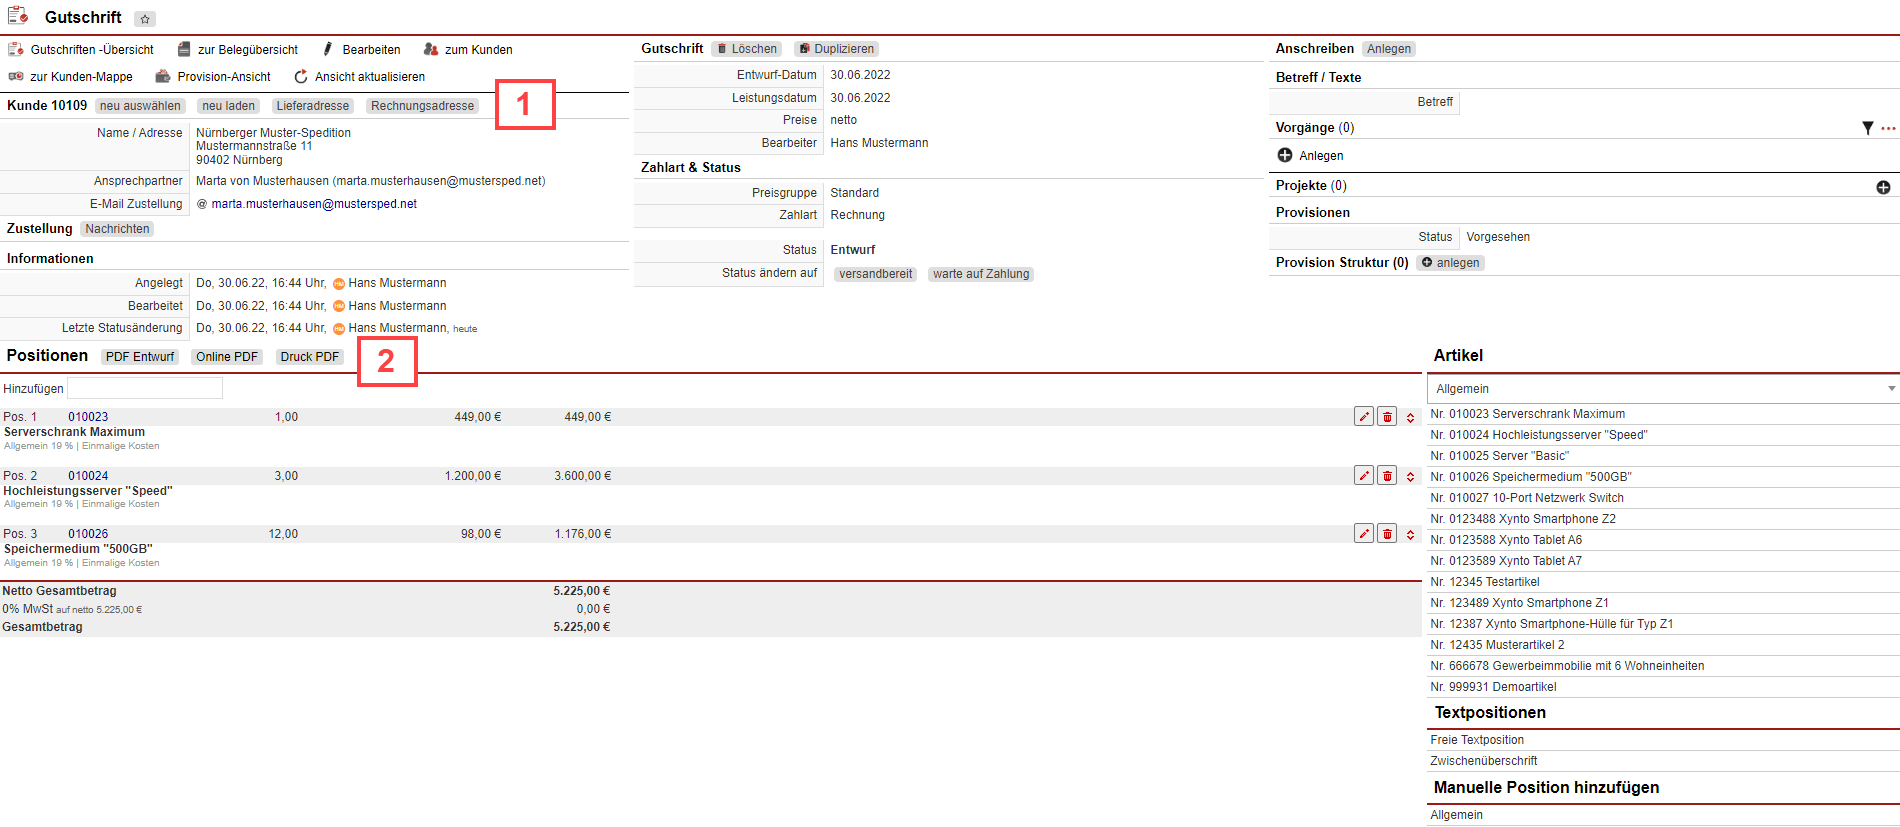Set status to versandbereit
This screenshot has width=1900, height=827.
[875, 274]
